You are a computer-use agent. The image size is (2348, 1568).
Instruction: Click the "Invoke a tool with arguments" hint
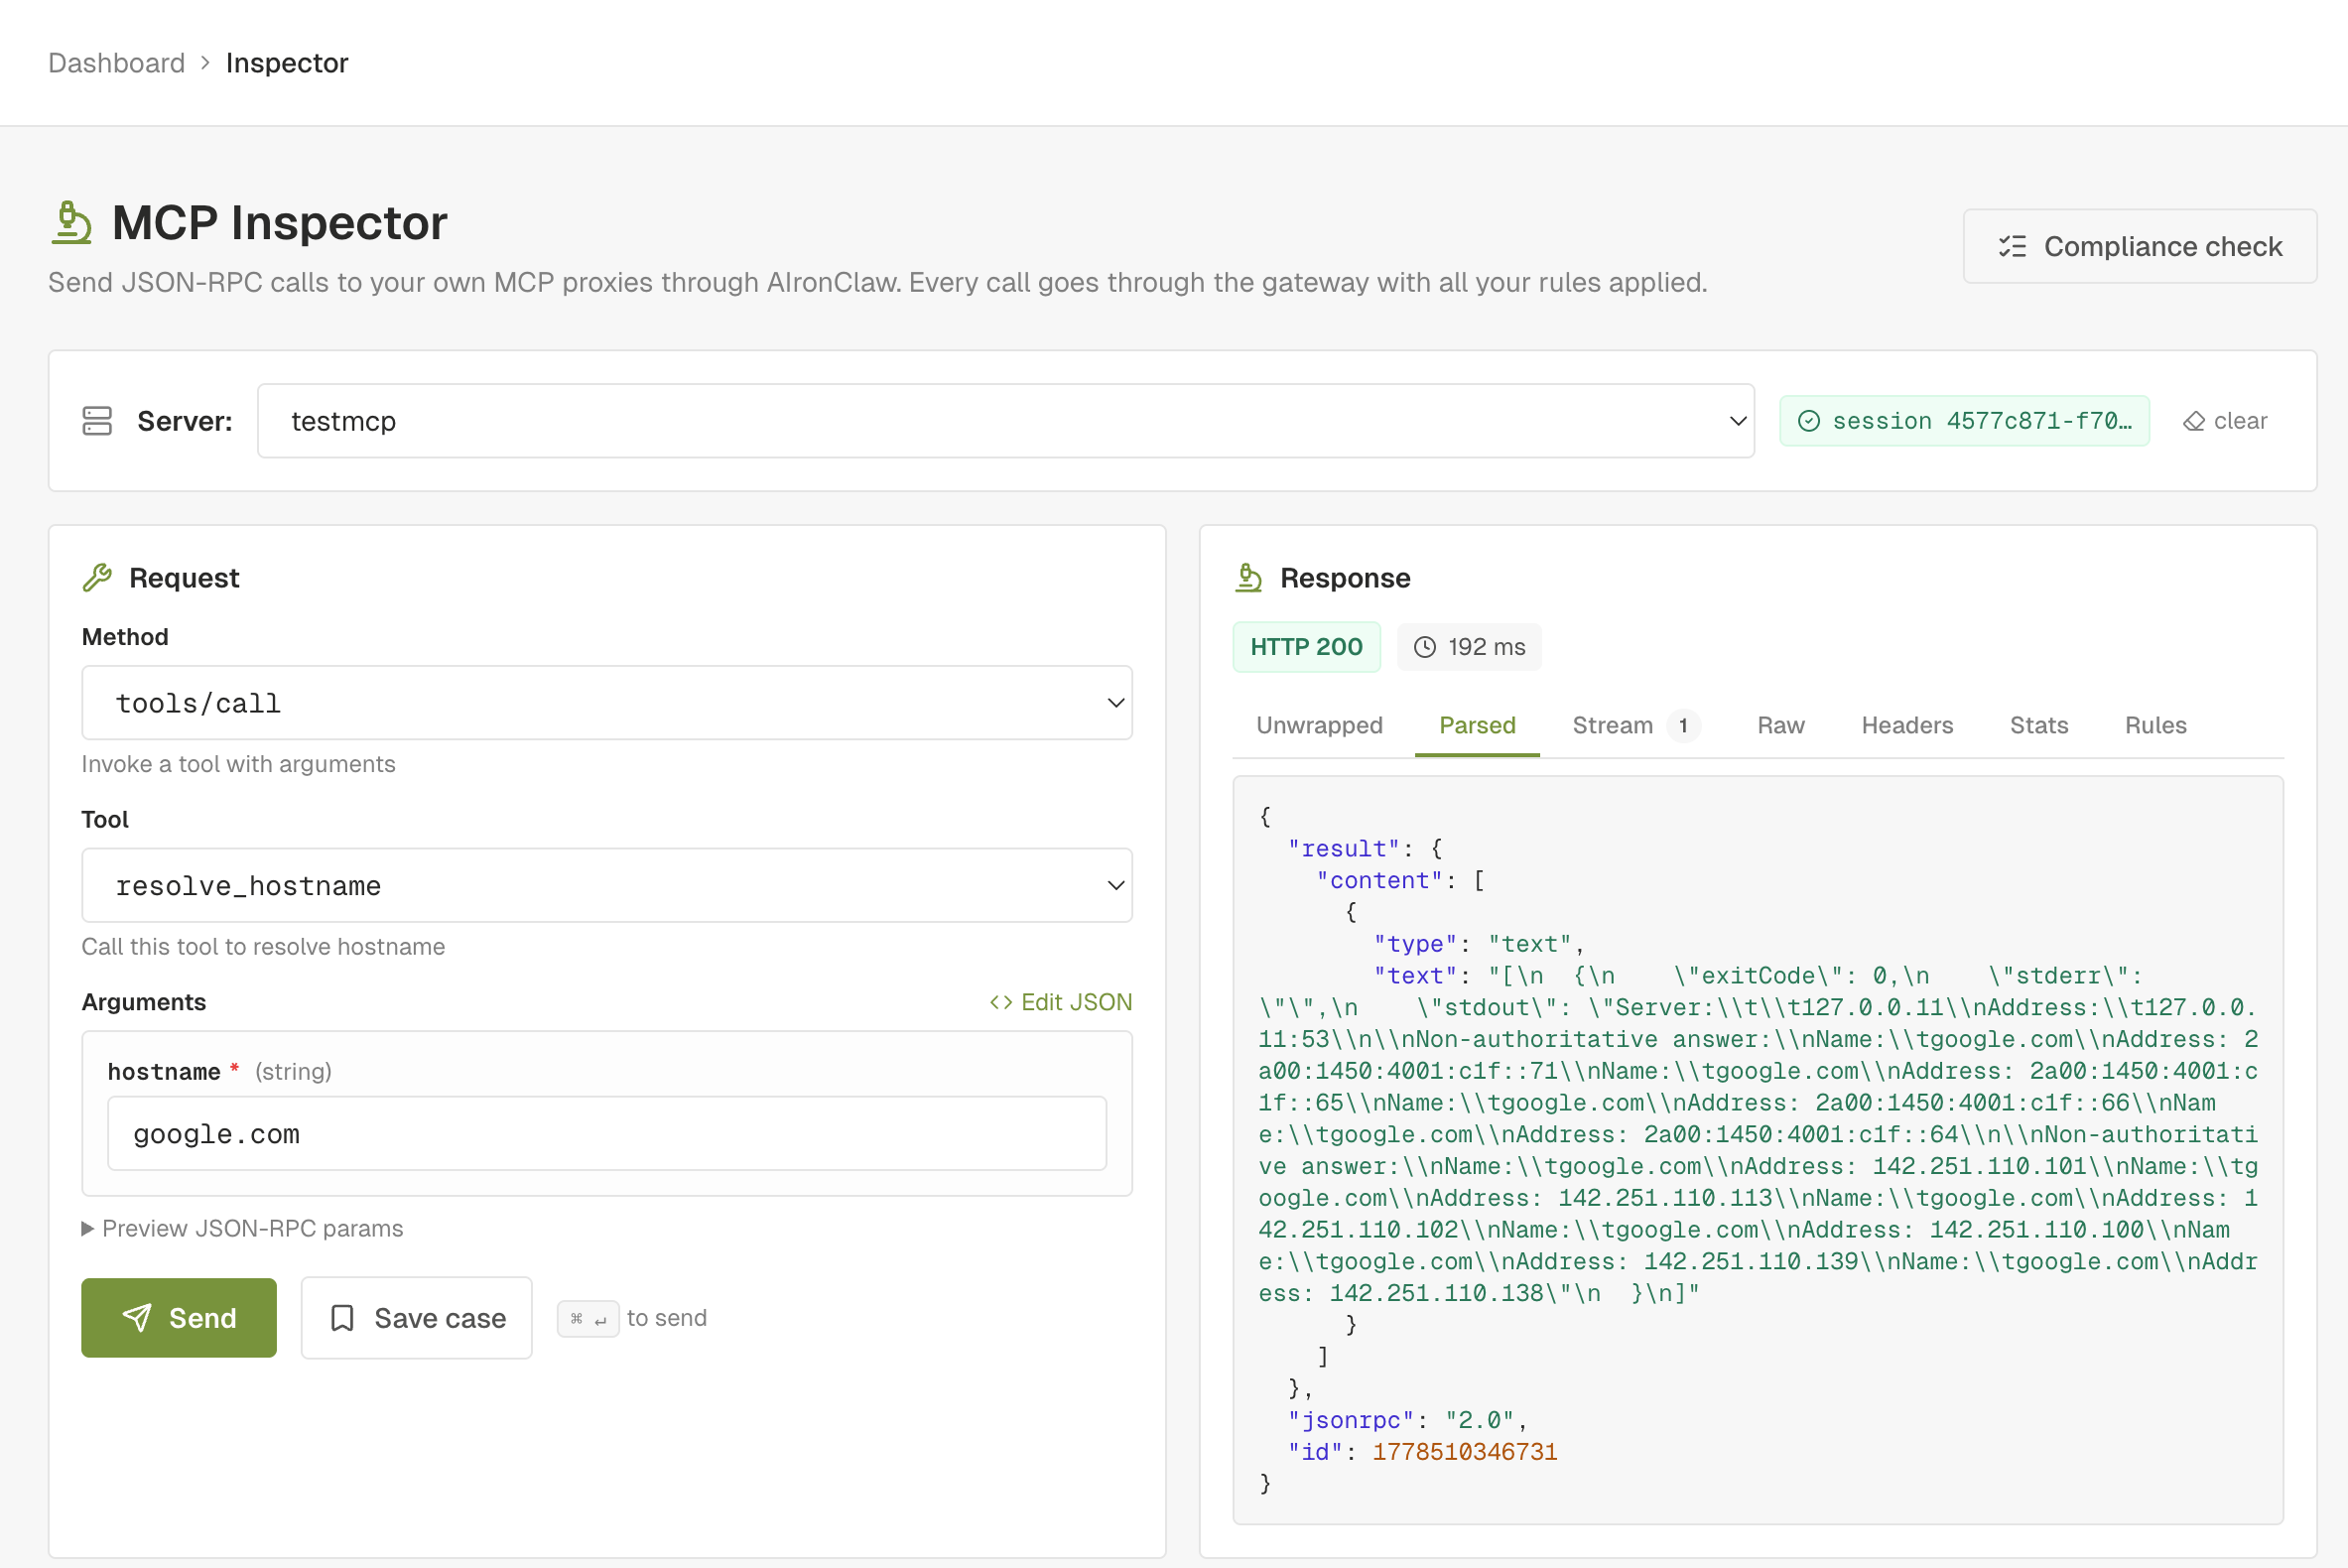click(x=238, y=764)
